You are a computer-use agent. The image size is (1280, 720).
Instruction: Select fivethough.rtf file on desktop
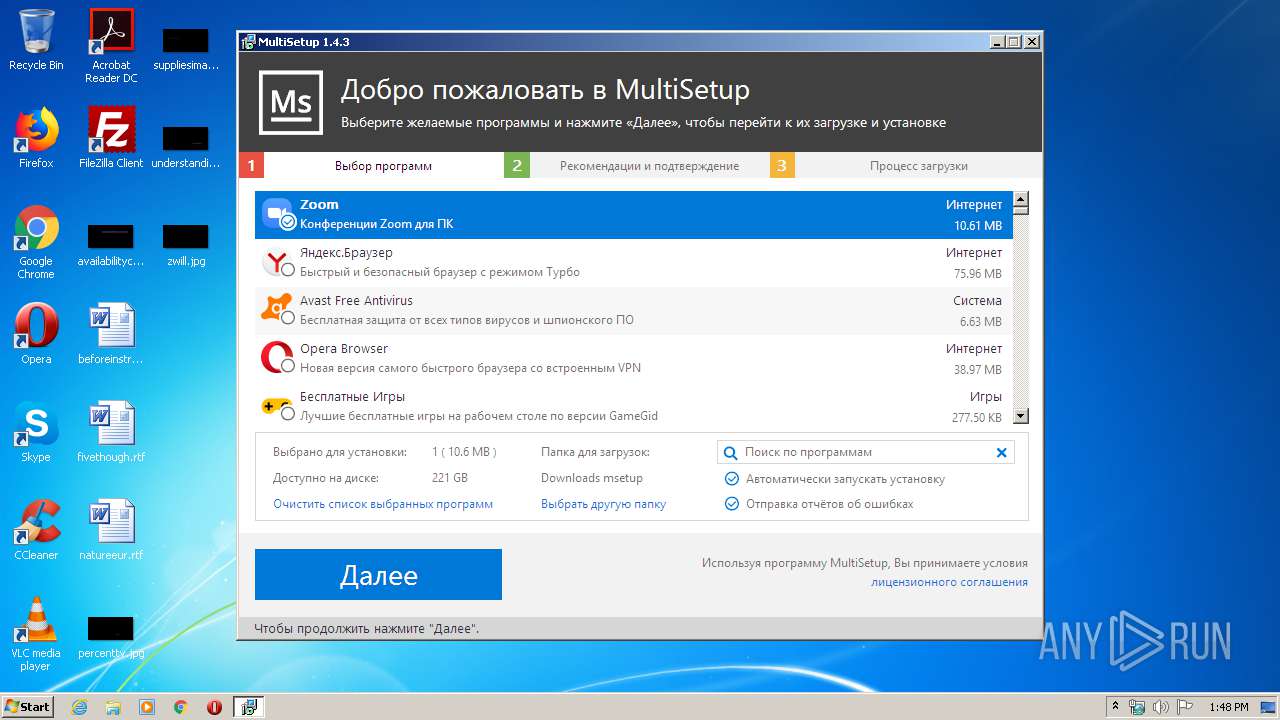coord(111,432)
